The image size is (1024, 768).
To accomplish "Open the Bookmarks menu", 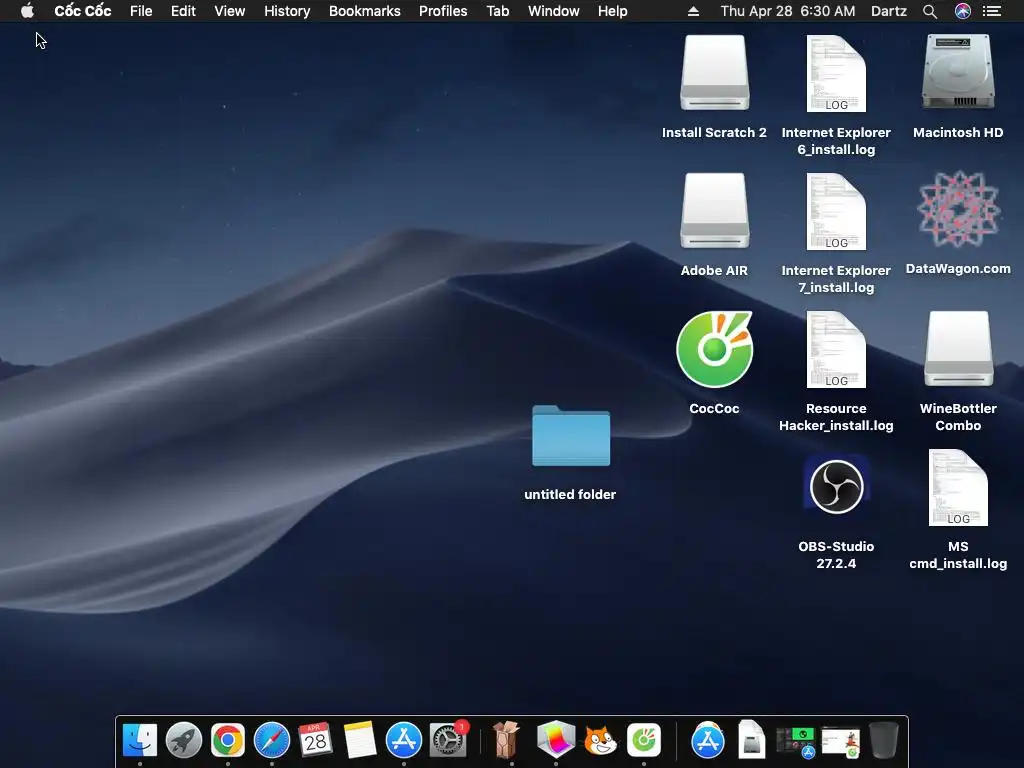I will 364,11.
